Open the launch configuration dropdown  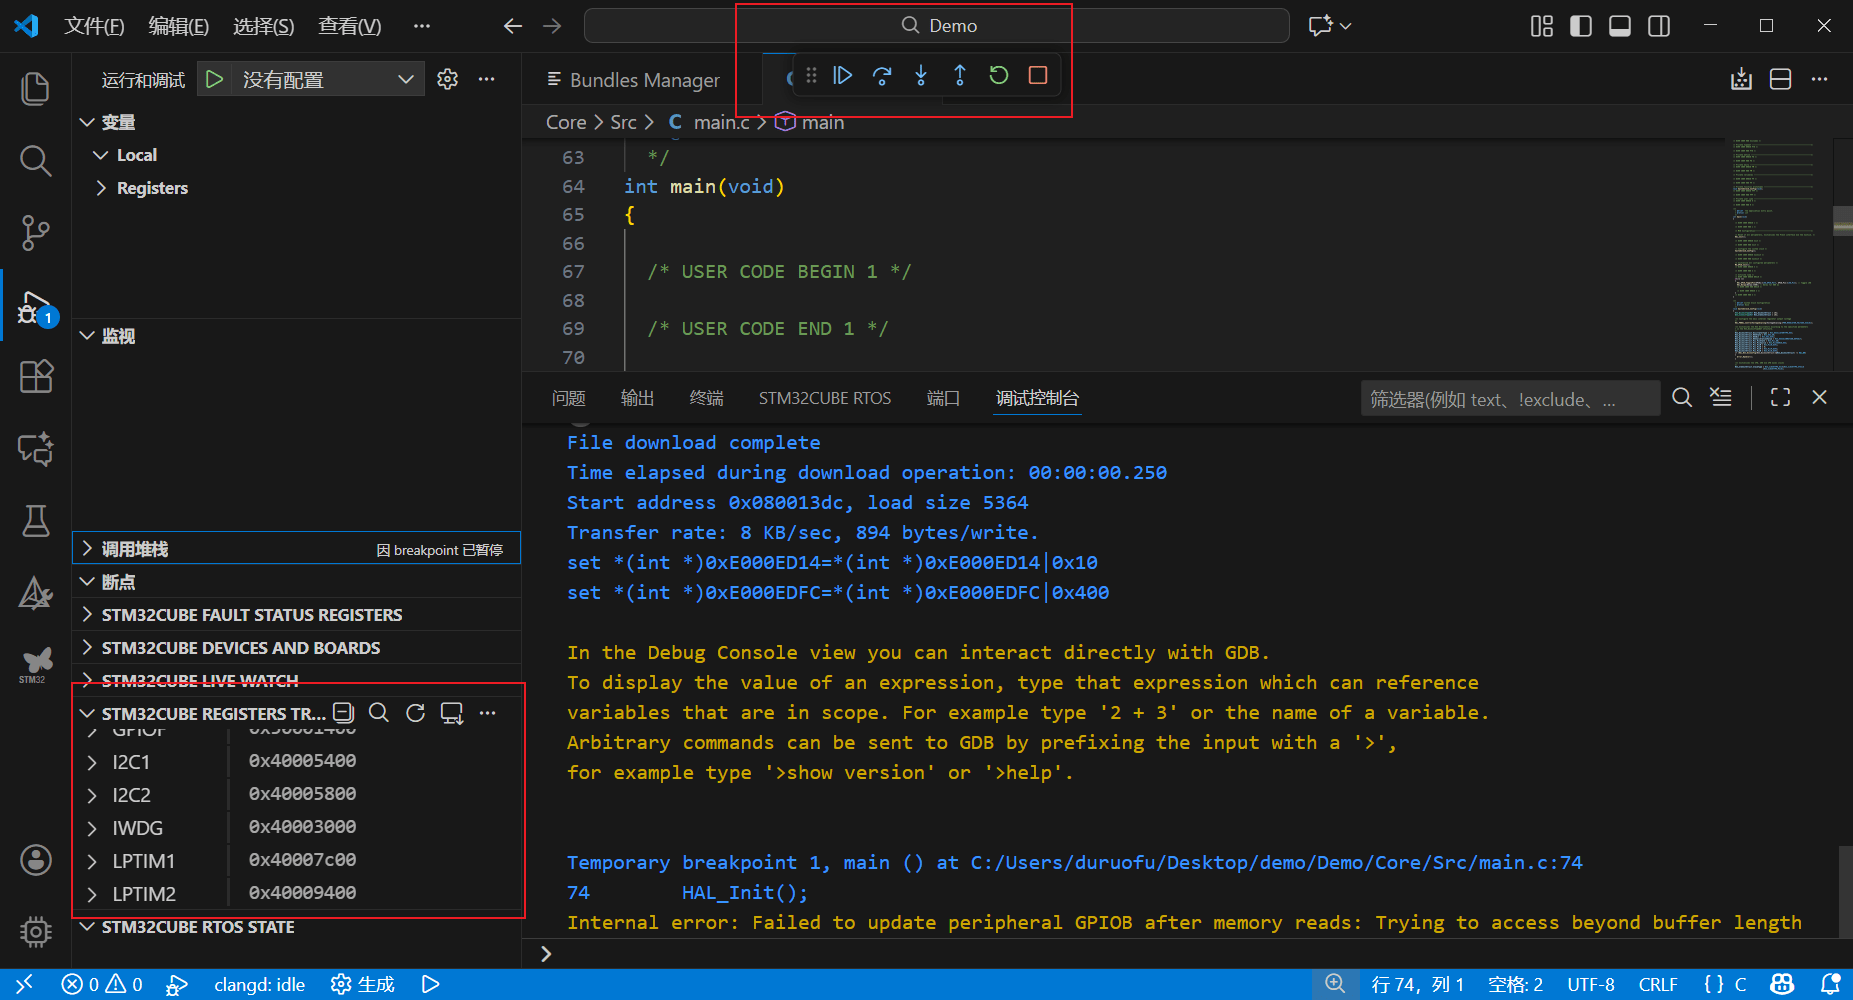[405, 80]
